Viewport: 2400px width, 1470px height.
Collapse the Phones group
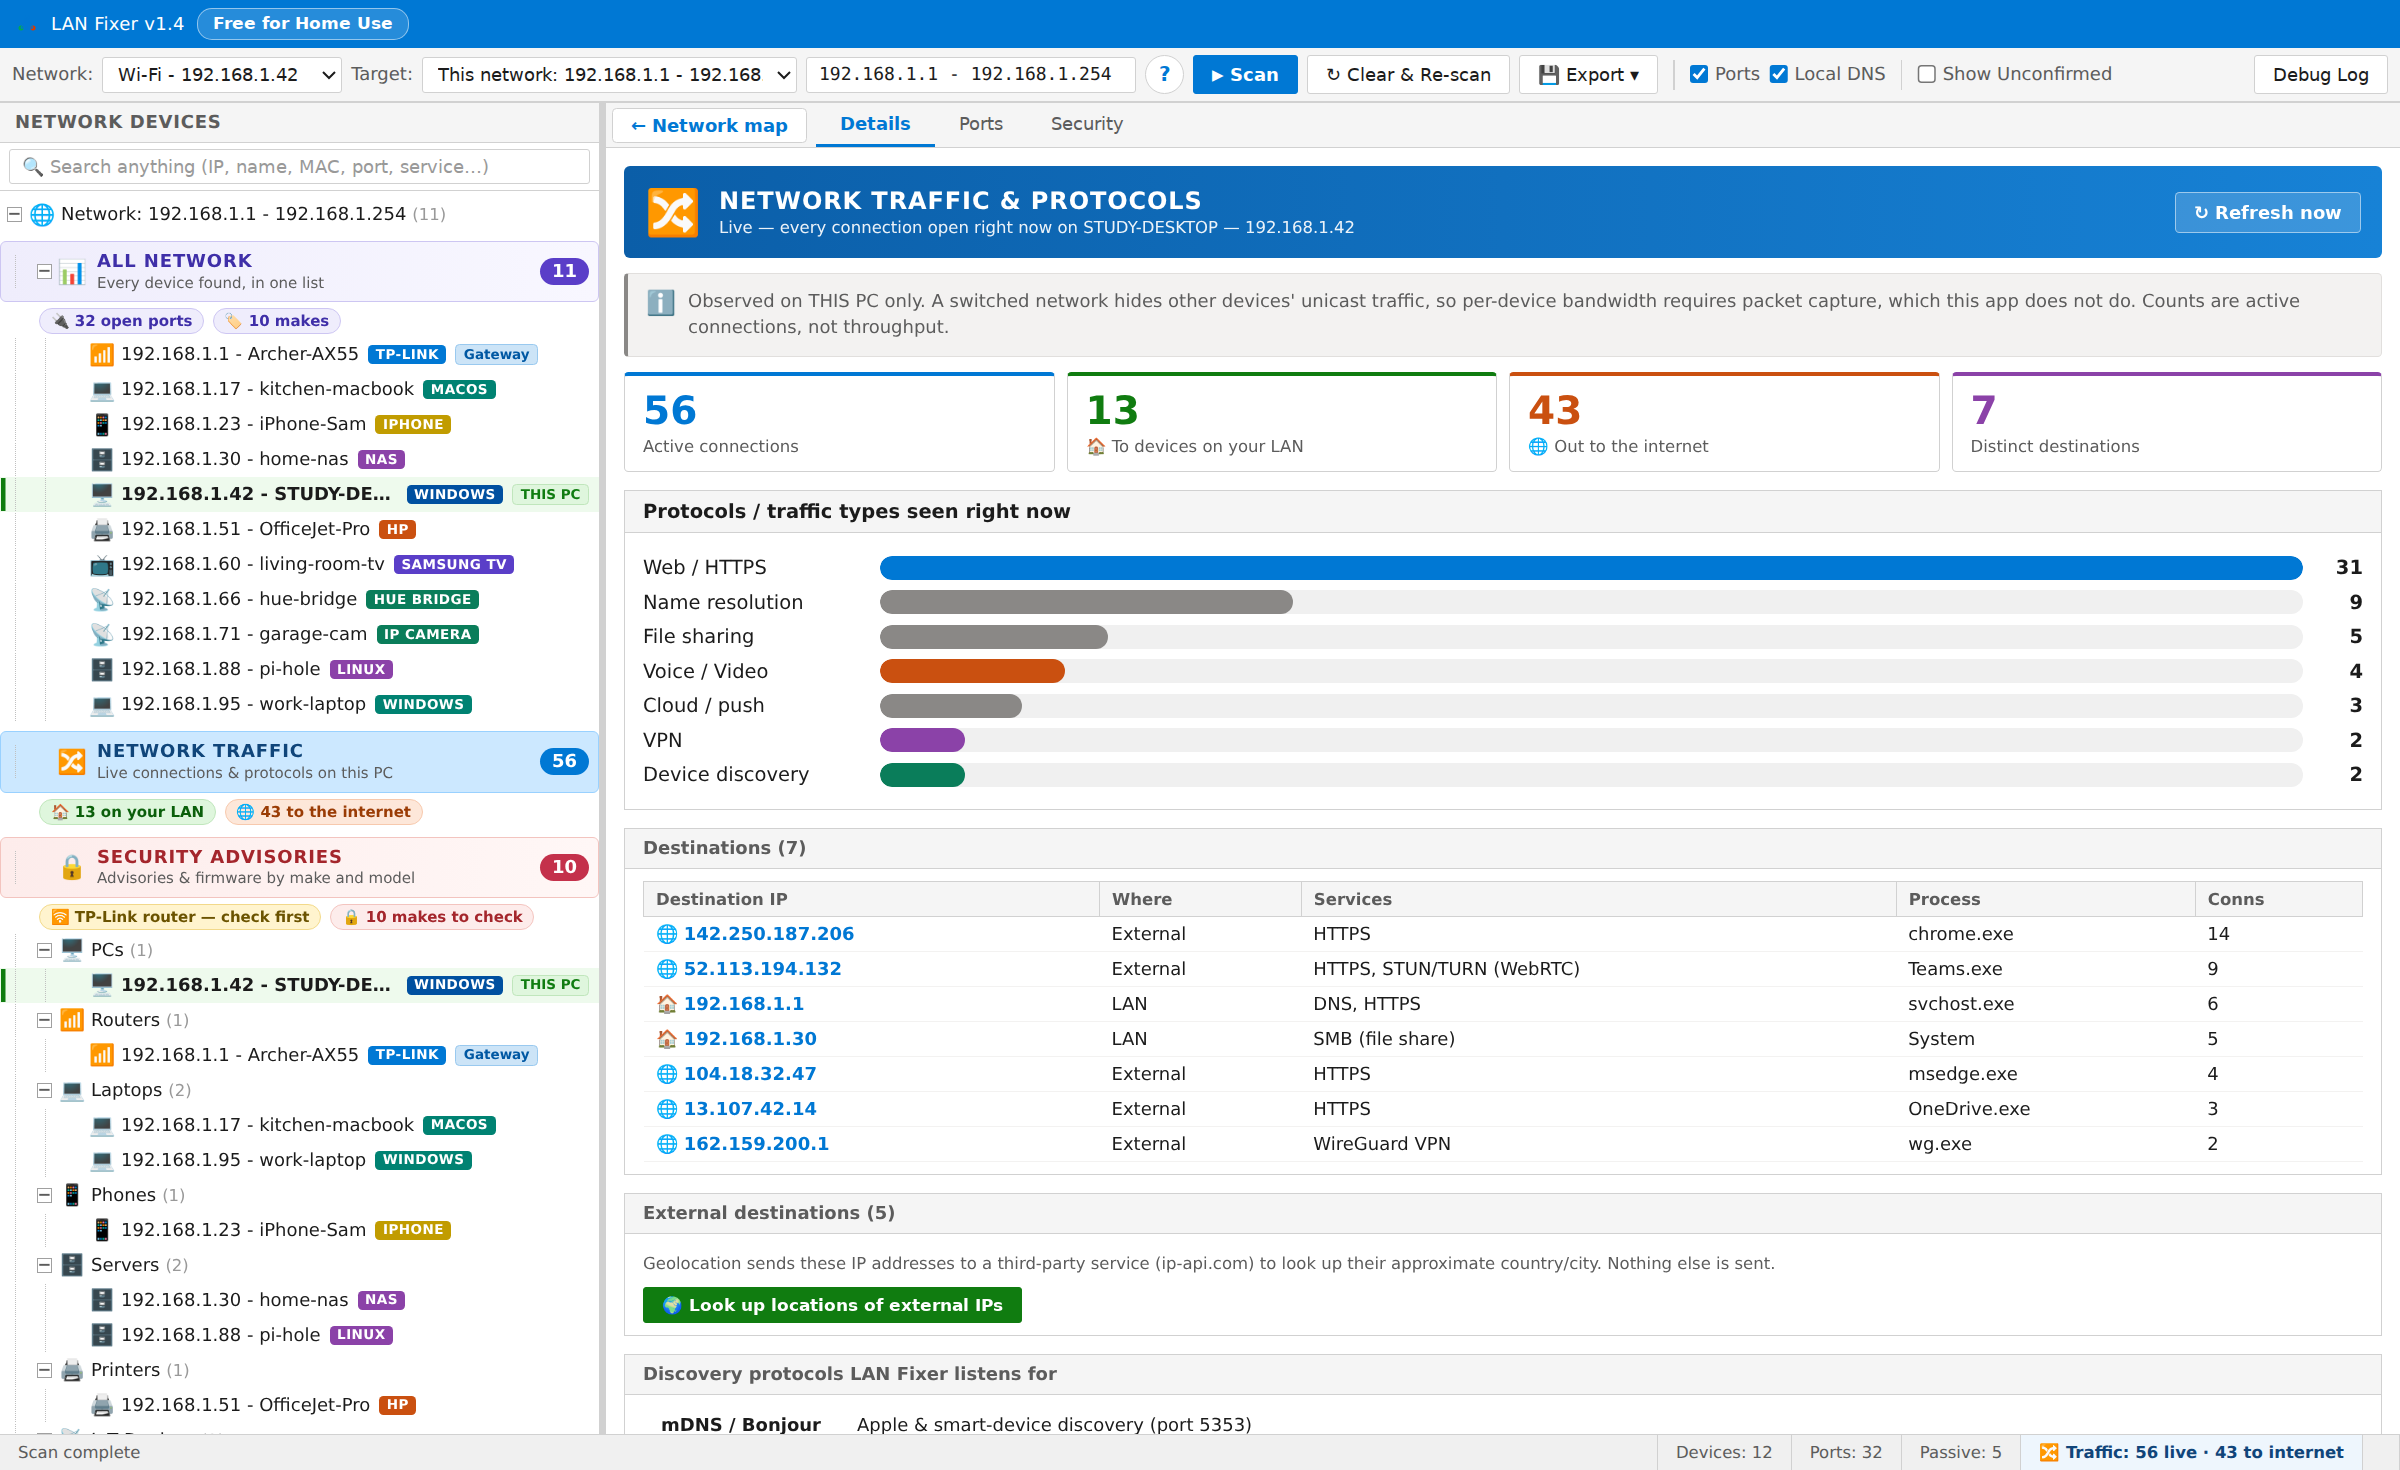(44, 1195)
